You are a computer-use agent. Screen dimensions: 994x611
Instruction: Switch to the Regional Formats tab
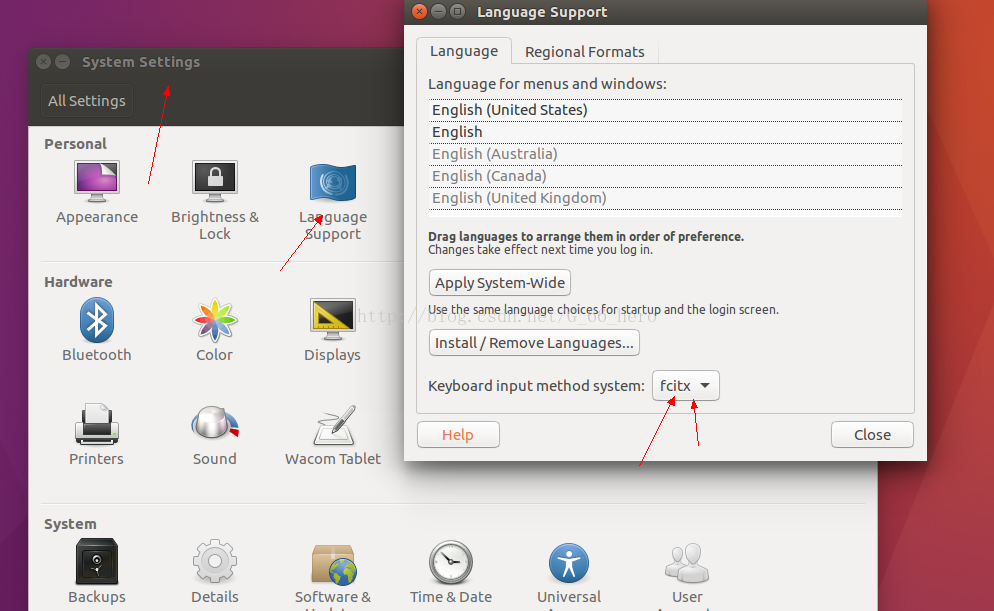pos(584,52)
